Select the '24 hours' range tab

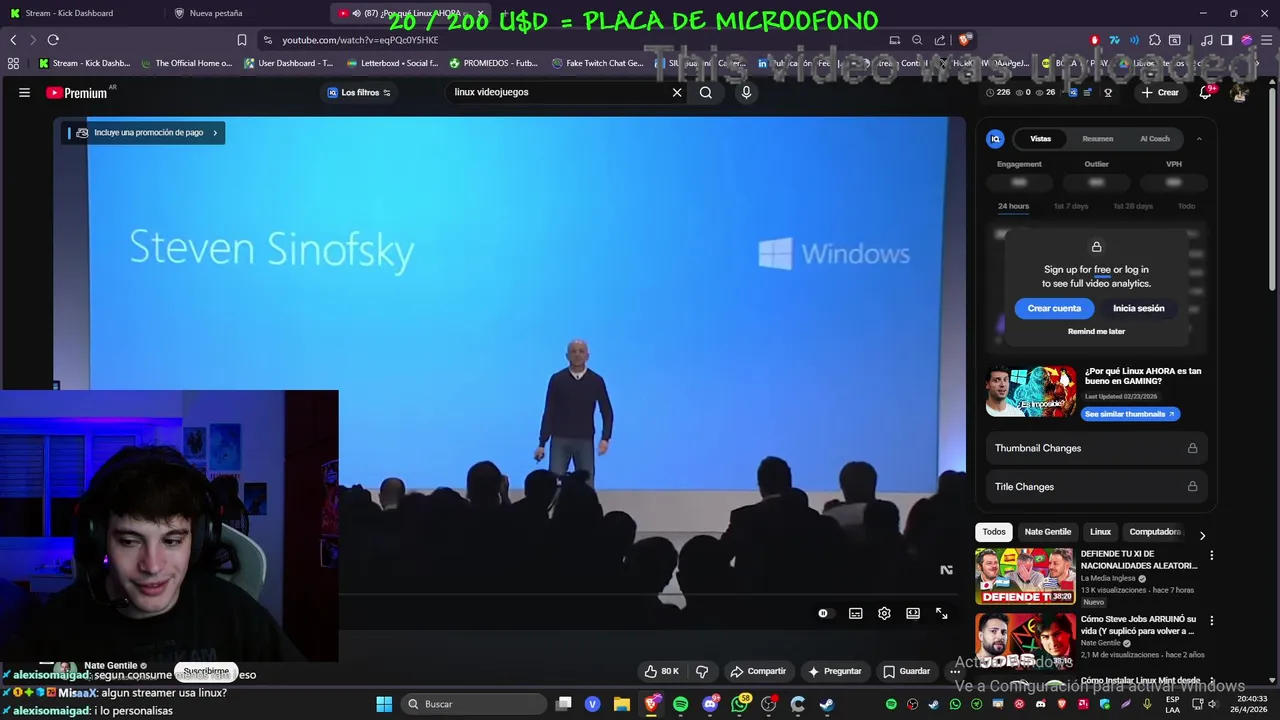pos(1013,206)
